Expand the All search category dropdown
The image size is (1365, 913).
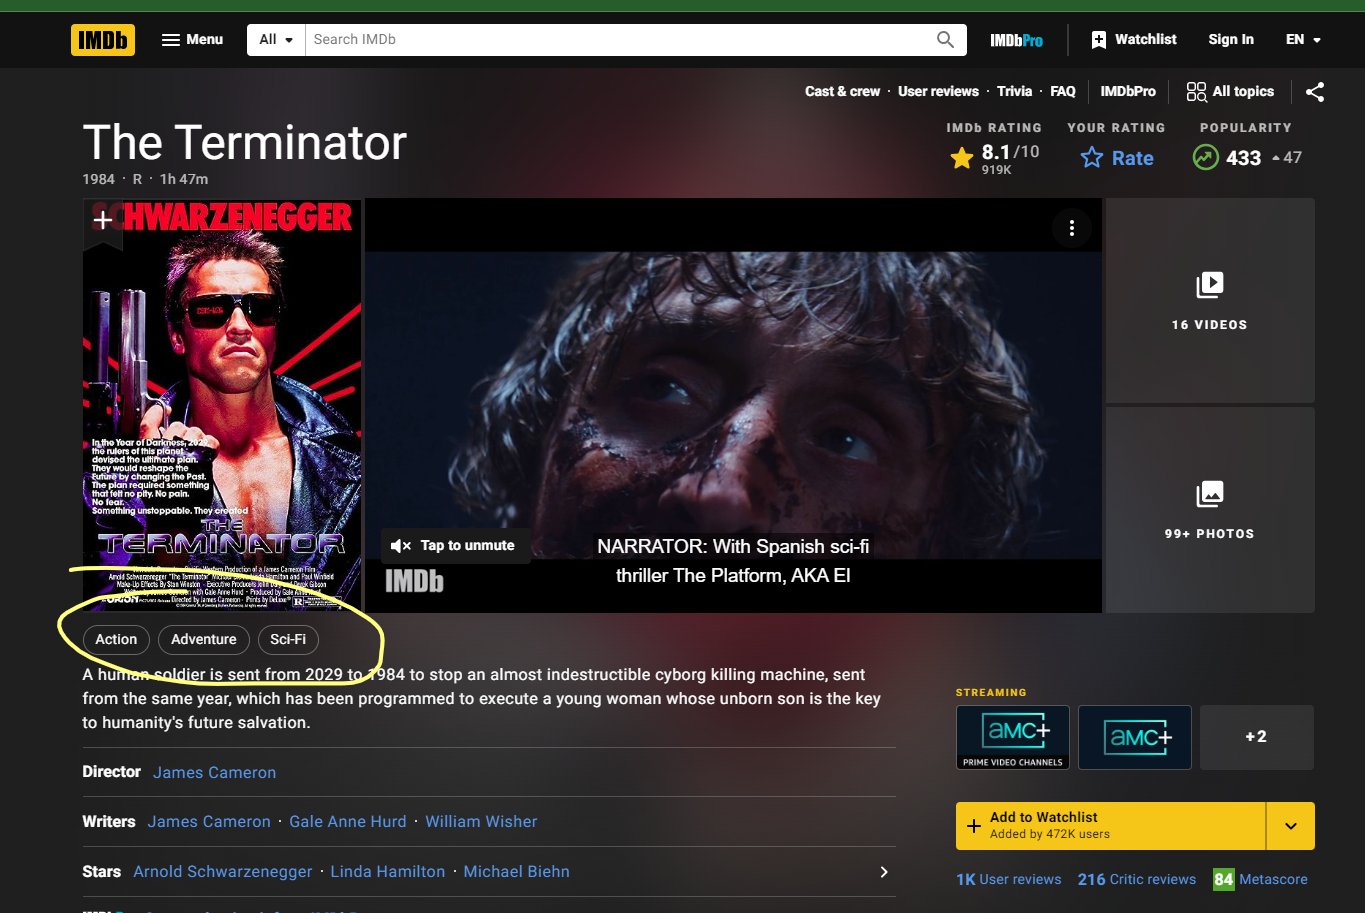tap(276, 40)
